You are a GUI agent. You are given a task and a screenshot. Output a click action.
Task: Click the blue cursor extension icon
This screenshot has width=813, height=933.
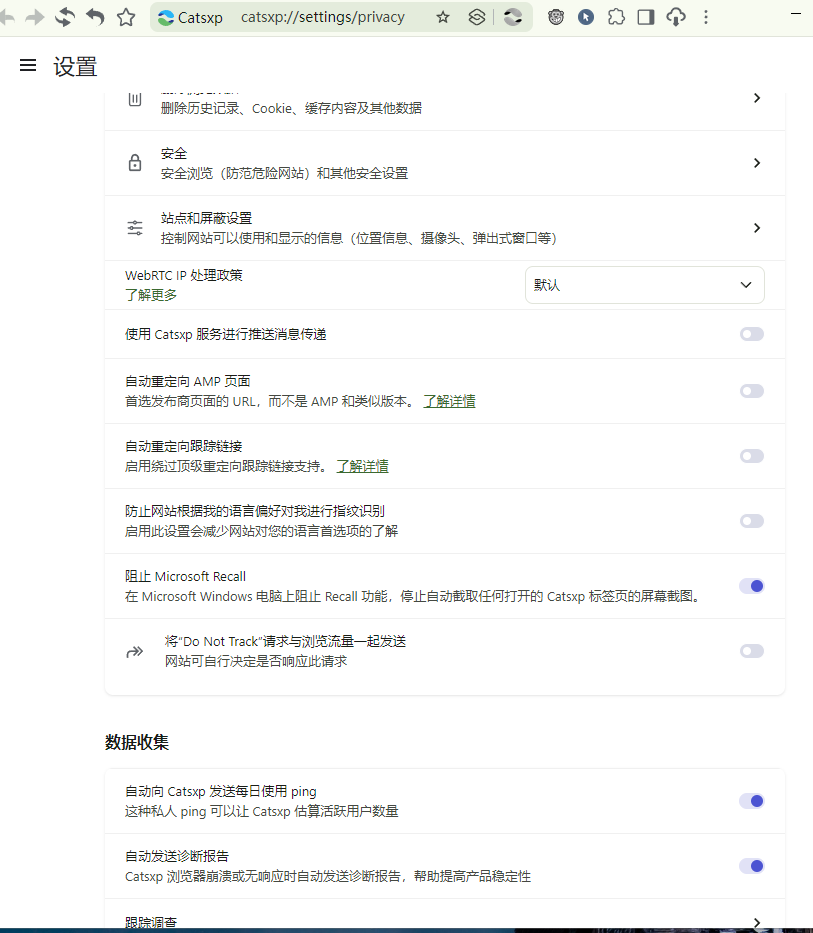tap(586, 17)
